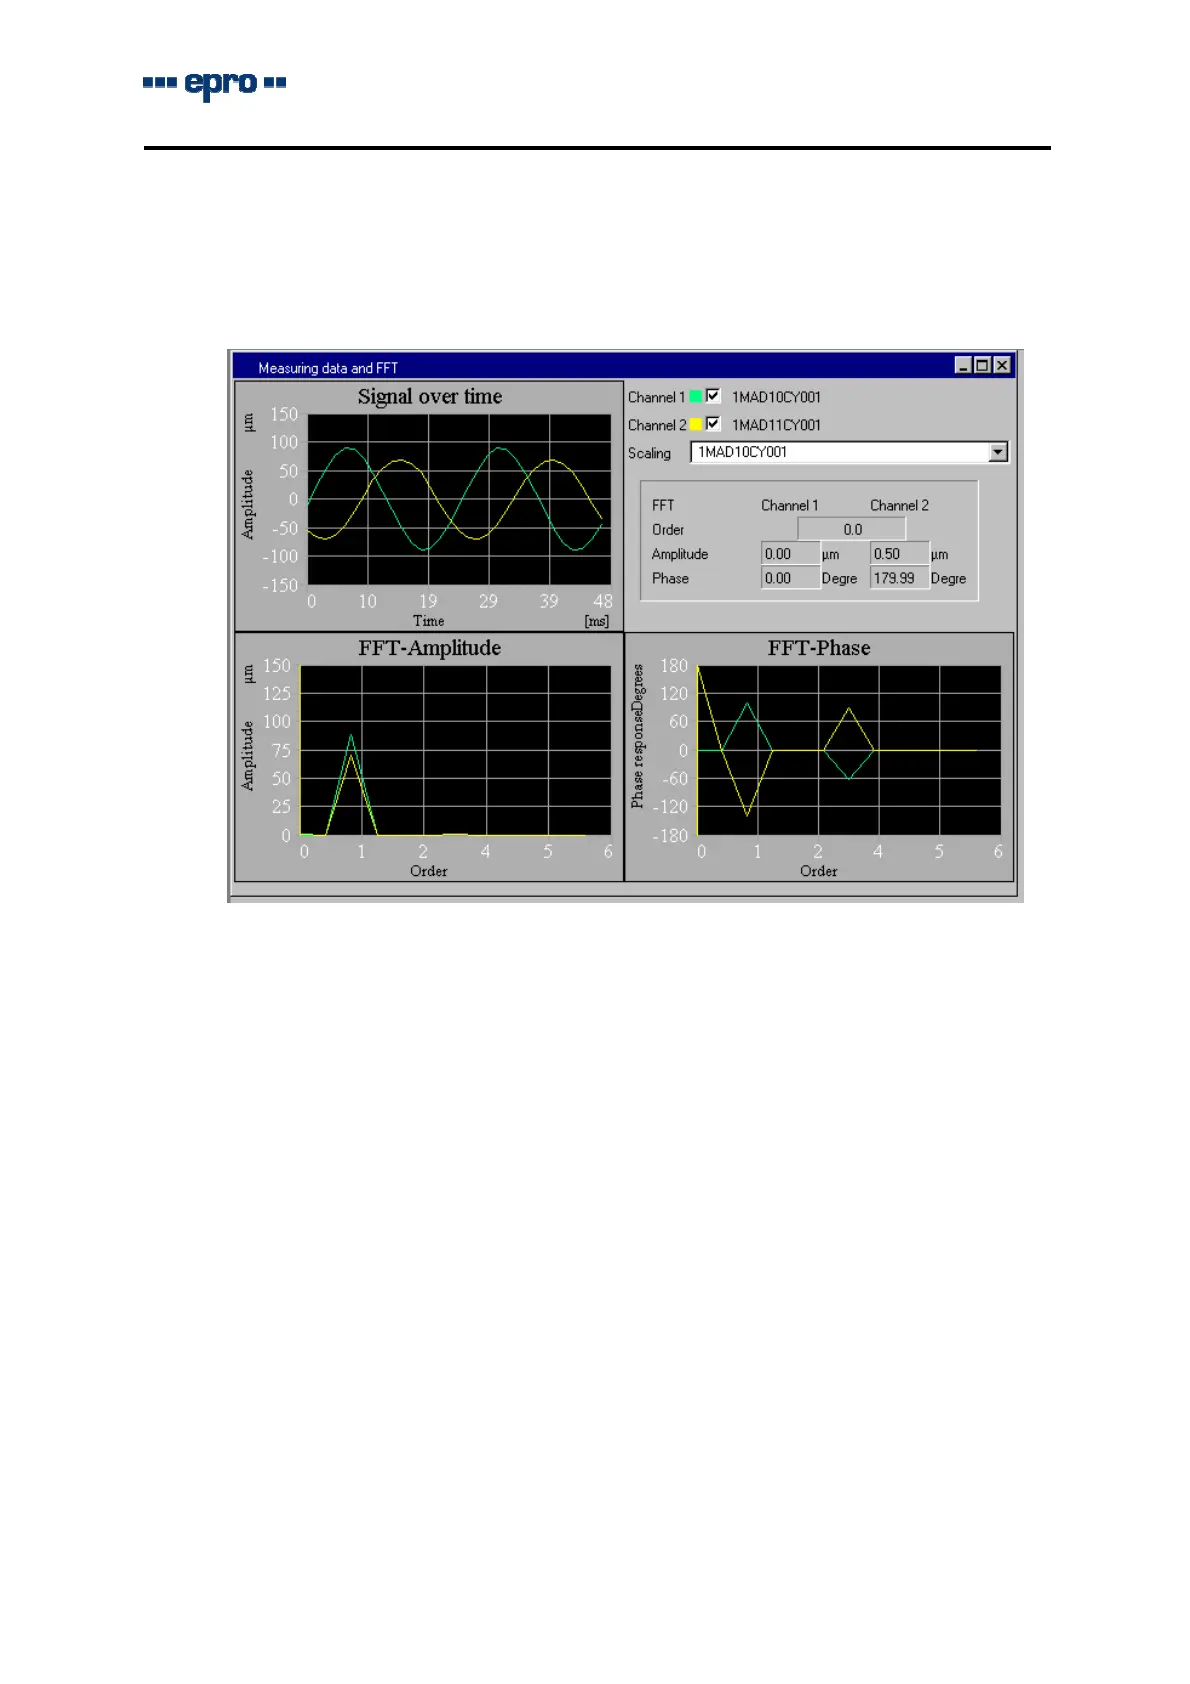Click the Signal over time plot area
The height and width of the screenshot is (1684, 1190).
pos(459,499)
